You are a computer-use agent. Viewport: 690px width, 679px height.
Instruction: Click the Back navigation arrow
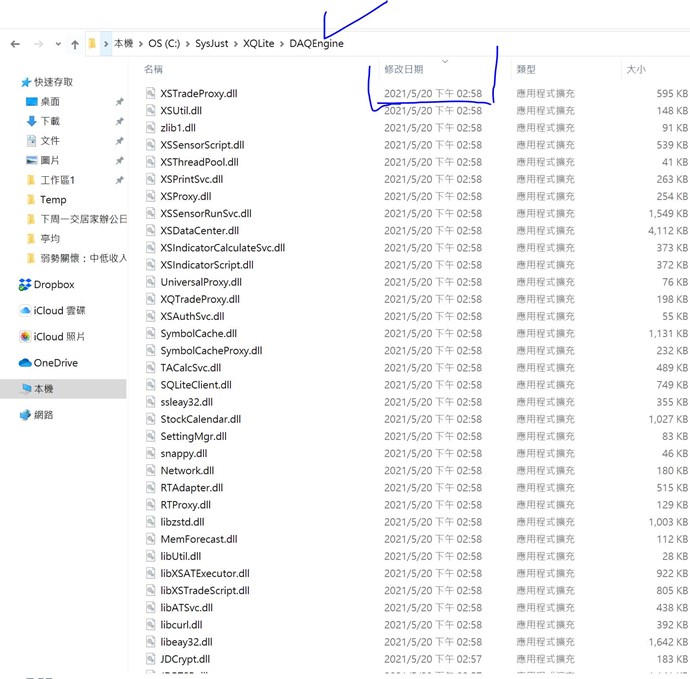[x=15, y=44]
